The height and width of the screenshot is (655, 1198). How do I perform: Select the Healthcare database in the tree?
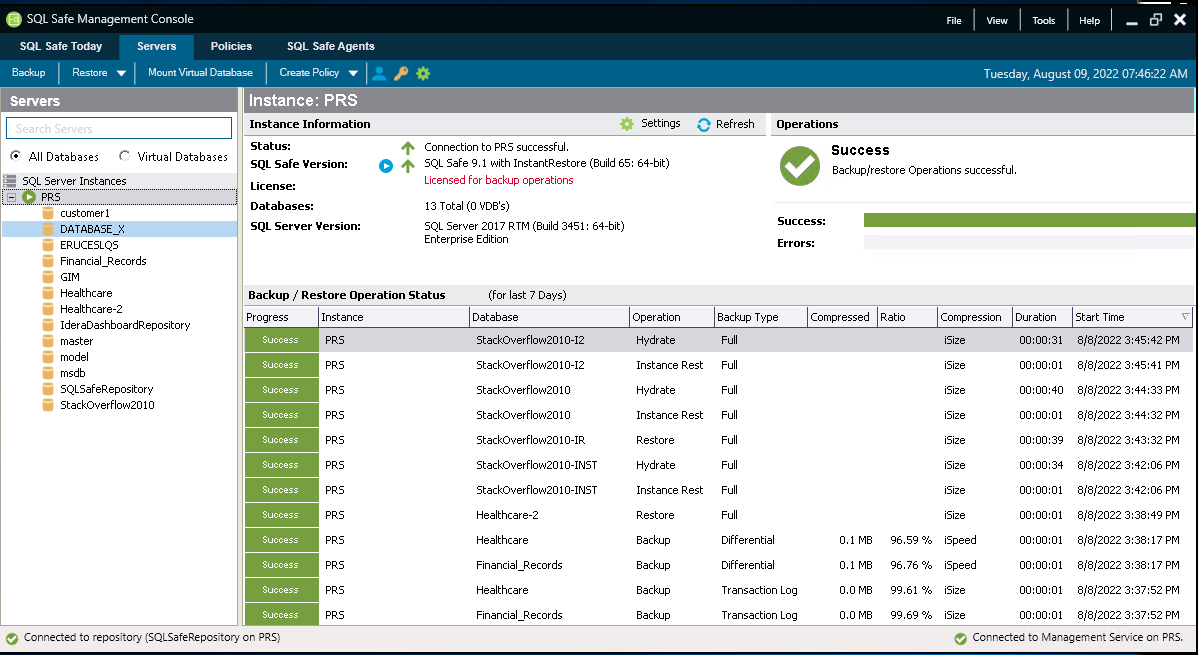tap(86, 293)
